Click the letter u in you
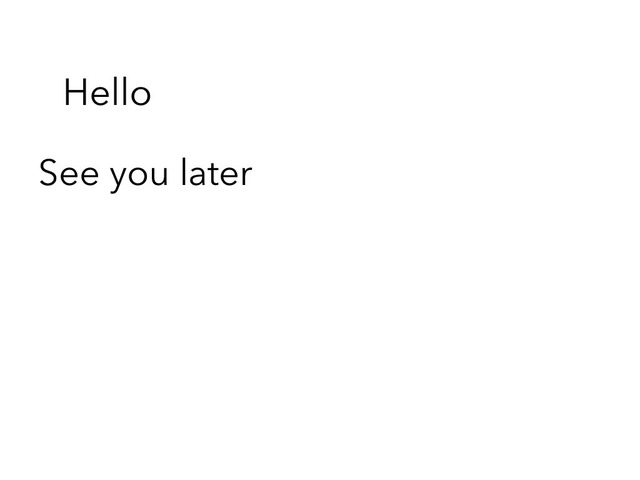Image resolution: width=640 pixels, height=480 pixels. click(x=160, y=176)
